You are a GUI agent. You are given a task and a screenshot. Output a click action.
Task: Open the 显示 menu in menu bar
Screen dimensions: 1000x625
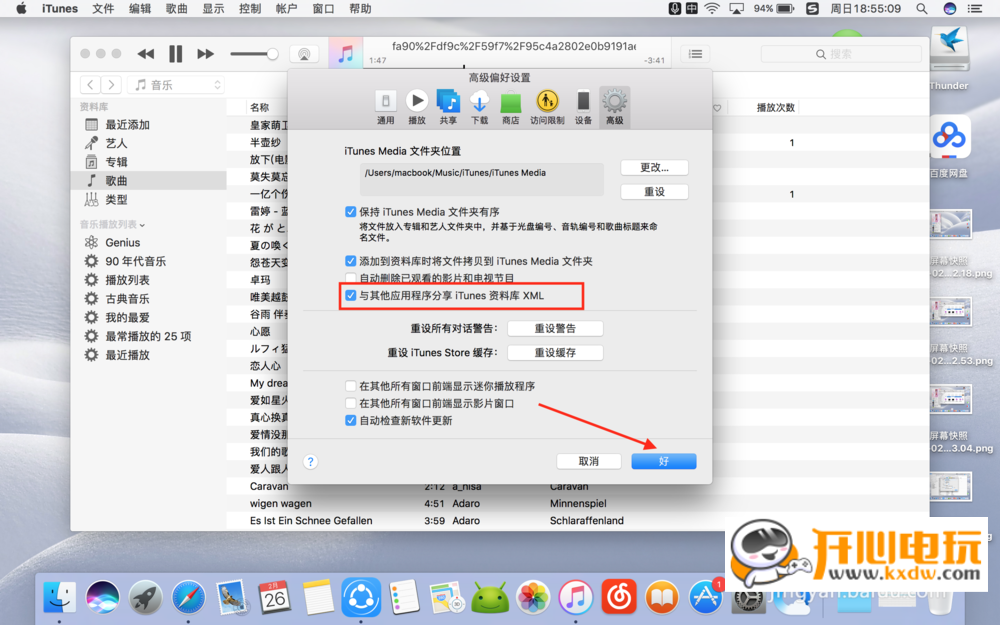coord(213,9)
